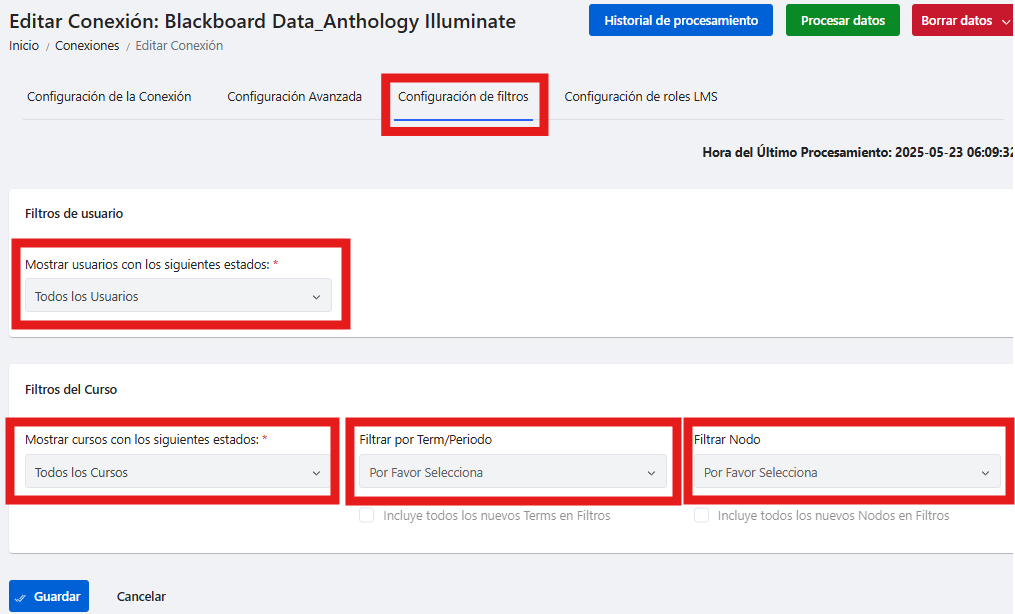
Task: Click the Filtros del Curso heading
Action: point(71,389)
